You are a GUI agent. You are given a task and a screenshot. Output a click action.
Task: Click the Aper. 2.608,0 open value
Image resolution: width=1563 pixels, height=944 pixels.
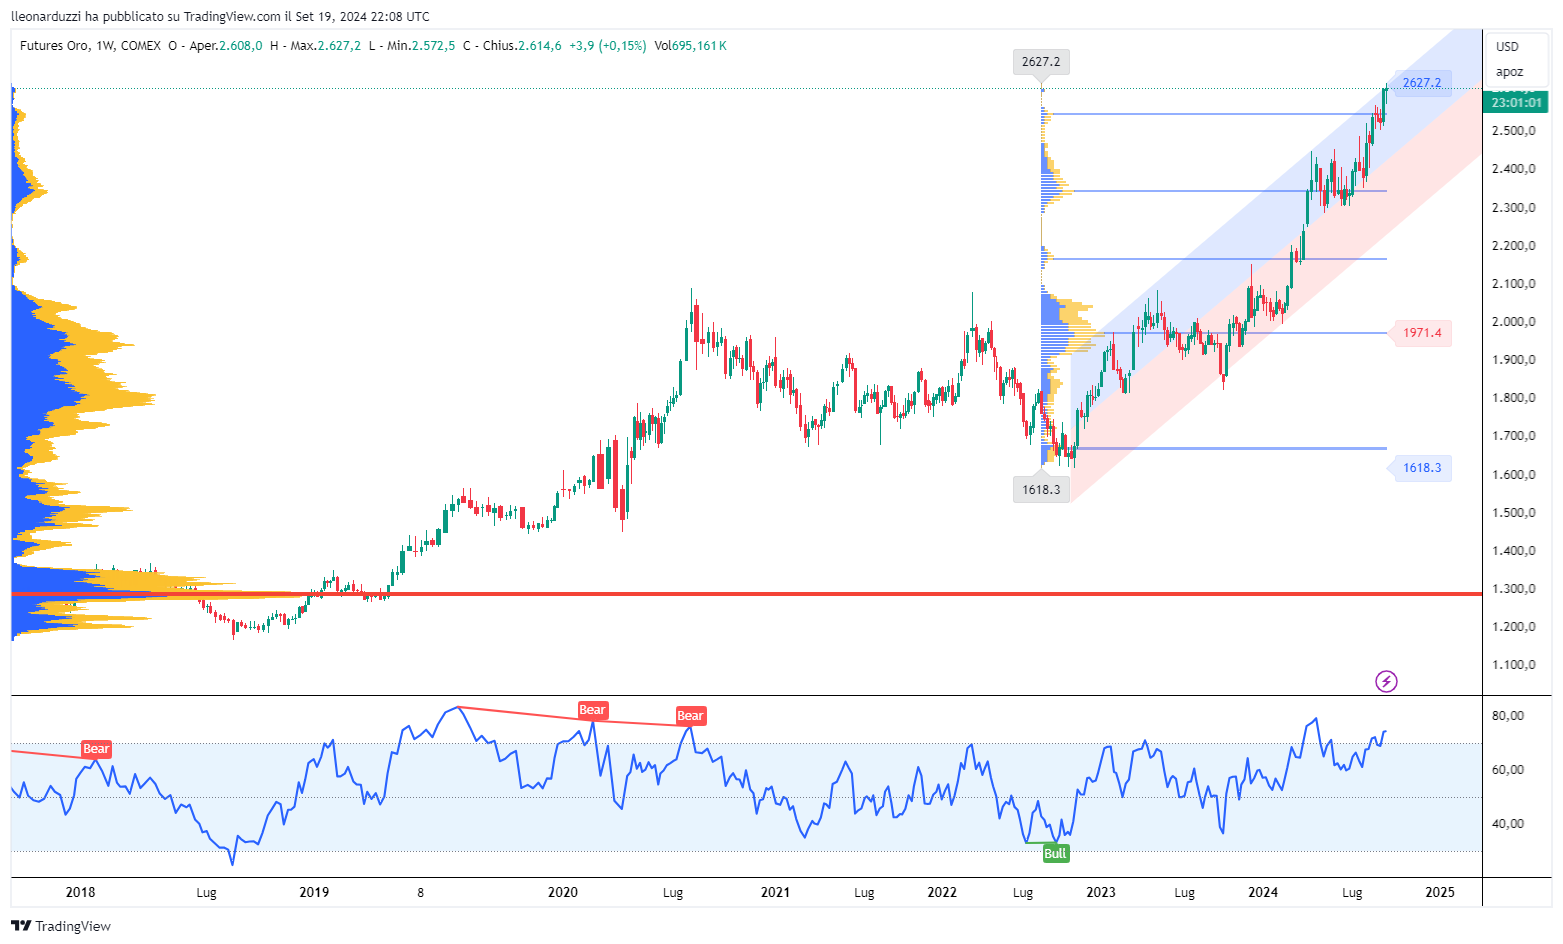pyautogui.click(x=226, y=46)
